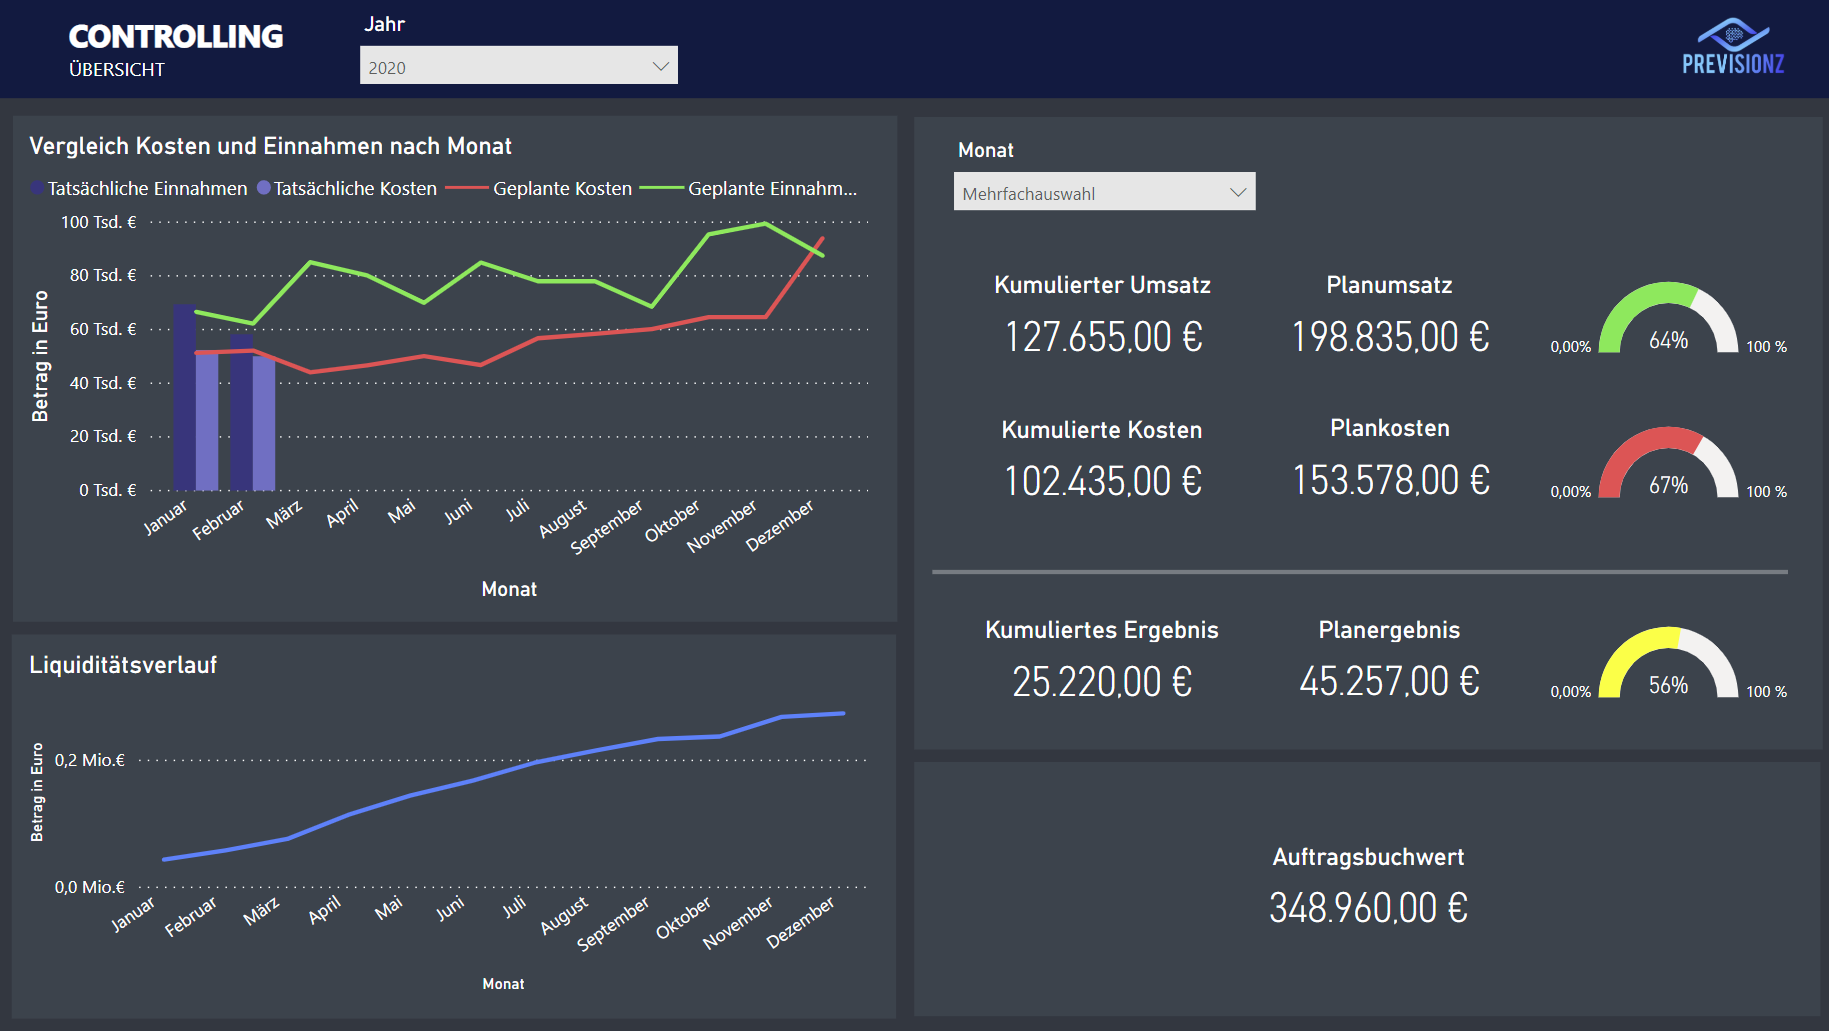The height and width of the screenshot is (1031, 1829).
Task: Expand the Monat Mehrfachauswahl dropdown
Action: click(1103, 192)
